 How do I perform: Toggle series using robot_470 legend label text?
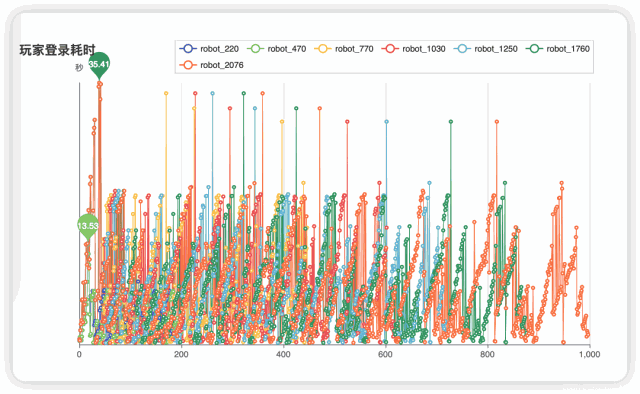pyautogui.click(x=287, y=49)
